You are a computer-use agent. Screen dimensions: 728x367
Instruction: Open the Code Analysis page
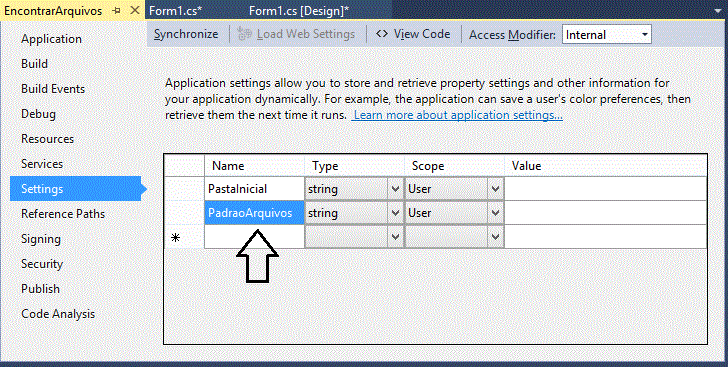pos(58,314)
